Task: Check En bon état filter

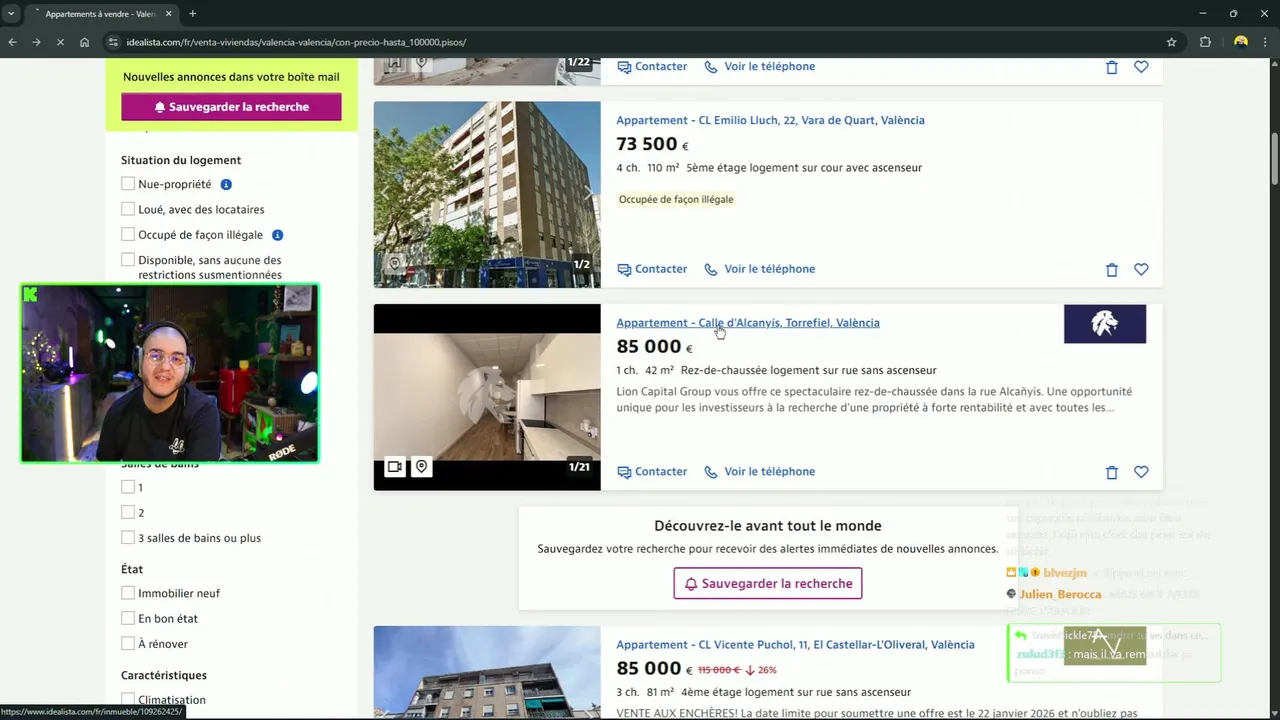Action: pyautogui.click(x=128, y=619)
